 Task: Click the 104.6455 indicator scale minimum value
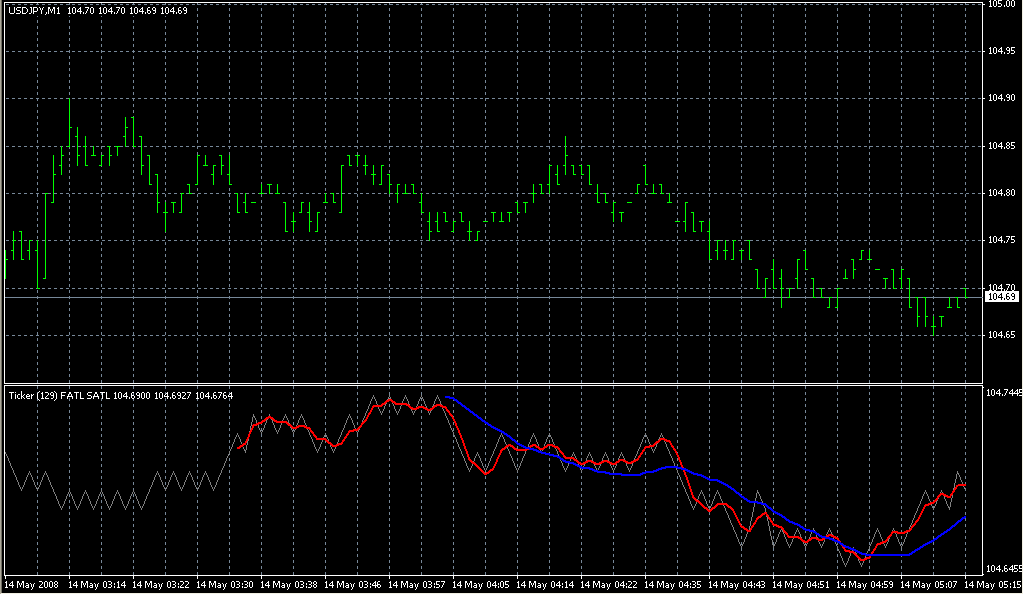(x=1003, y=568)
